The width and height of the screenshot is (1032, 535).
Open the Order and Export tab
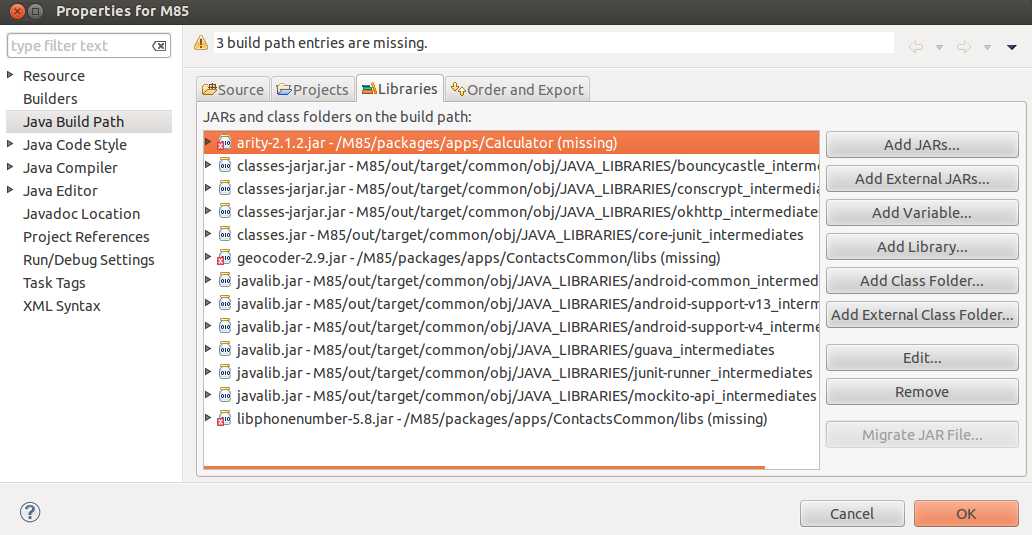[x=517, y=89]
